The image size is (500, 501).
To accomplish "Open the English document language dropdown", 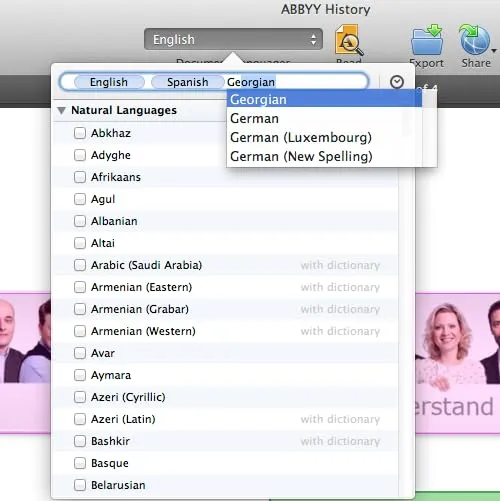I will [233, 39].
